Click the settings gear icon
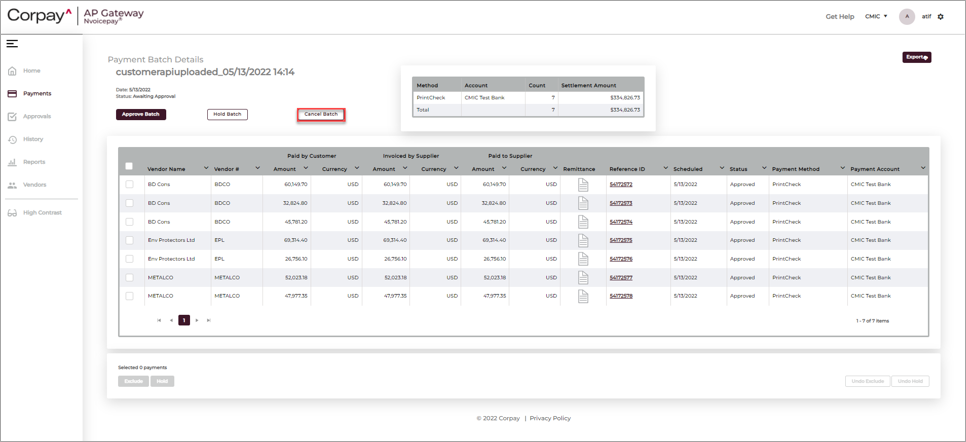 pyautogui.click(x=941, y=17)
